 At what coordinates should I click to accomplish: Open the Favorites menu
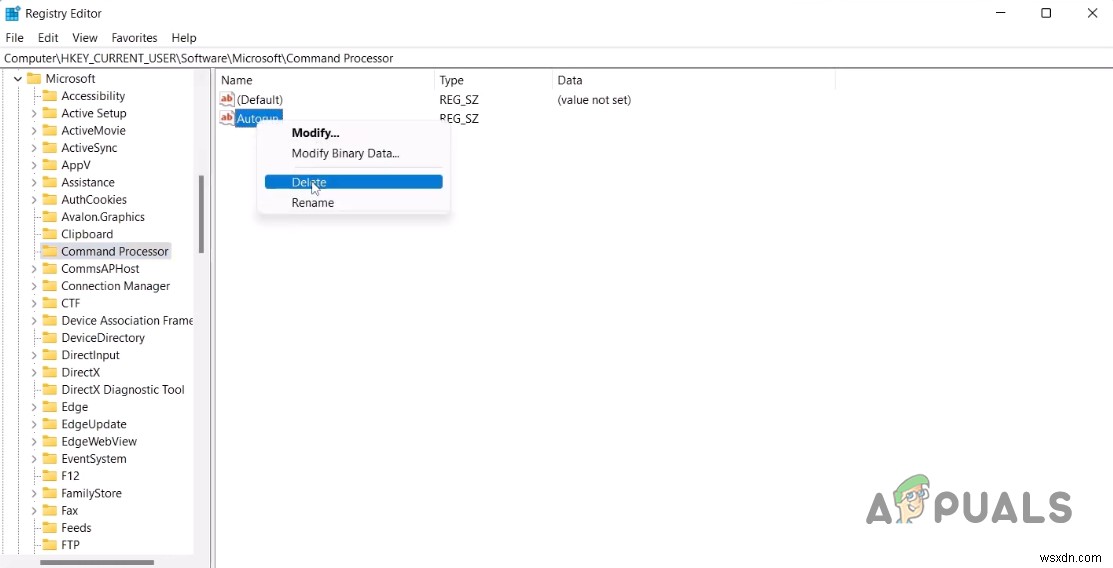[134, 38]
